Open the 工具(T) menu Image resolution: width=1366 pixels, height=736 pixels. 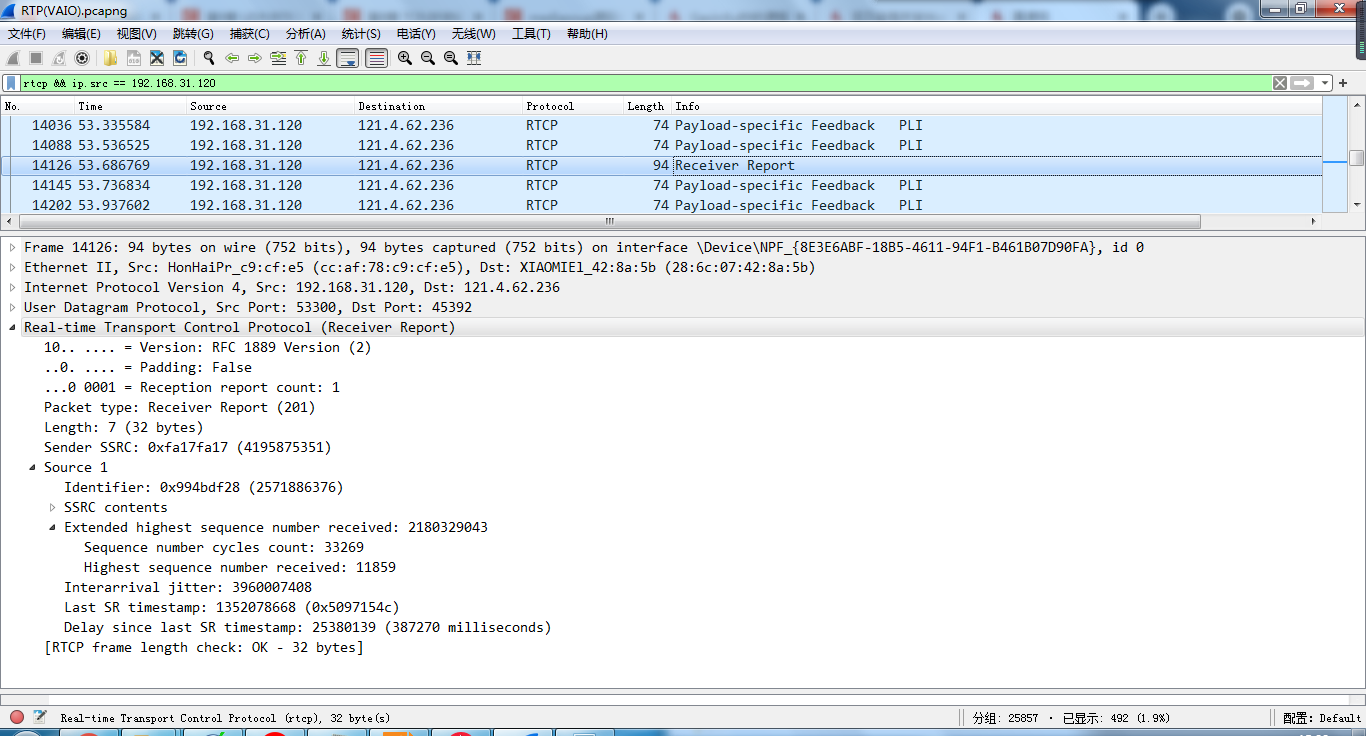coord(531,34)
